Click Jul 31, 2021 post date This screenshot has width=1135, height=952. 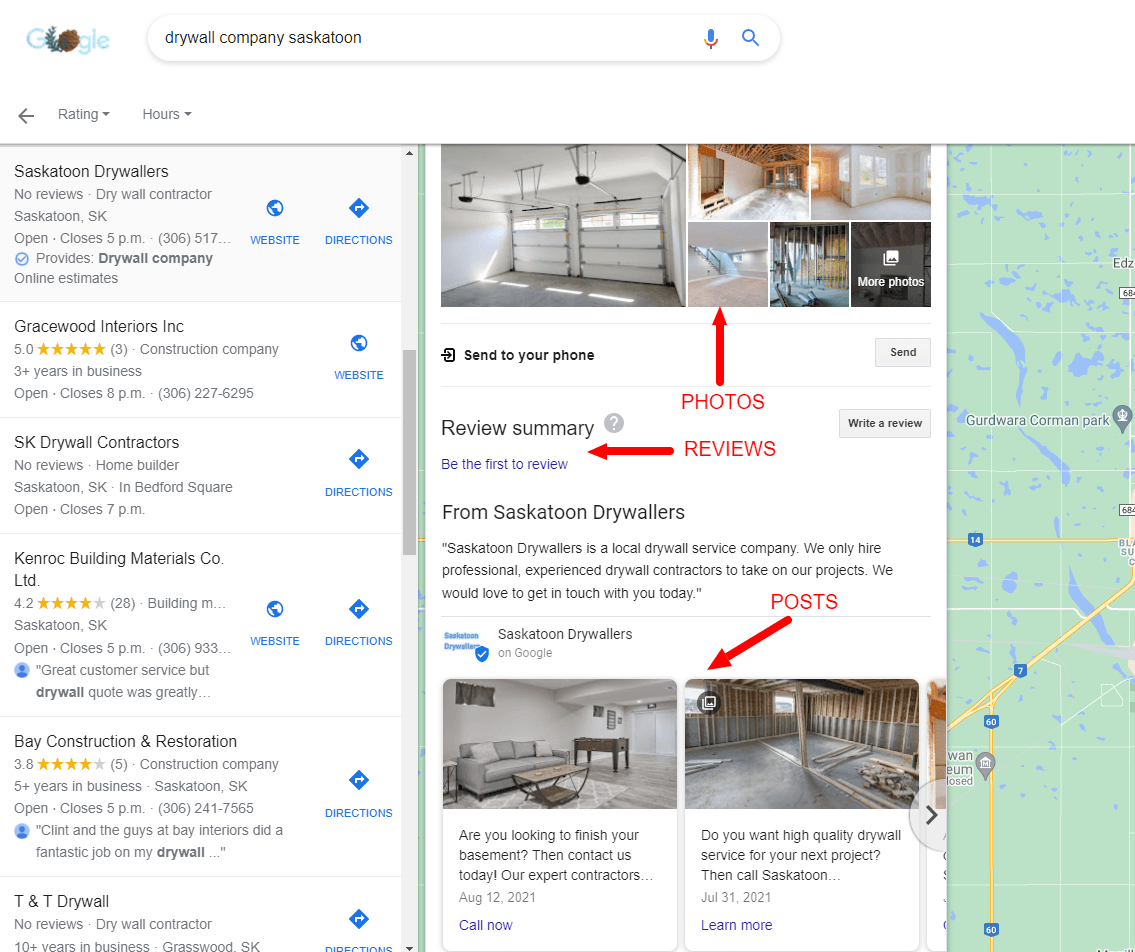tap(735, 898)
